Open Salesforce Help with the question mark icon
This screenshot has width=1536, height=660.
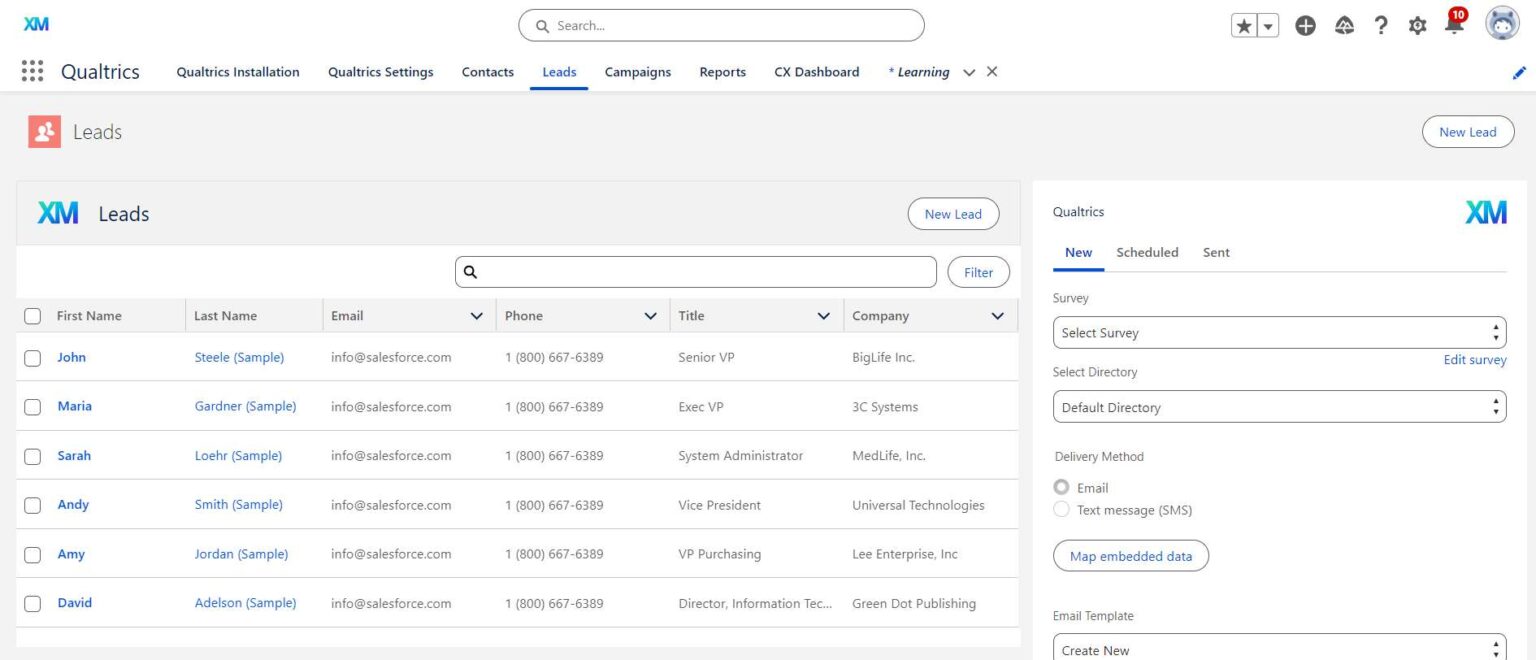coord(1381,25)
